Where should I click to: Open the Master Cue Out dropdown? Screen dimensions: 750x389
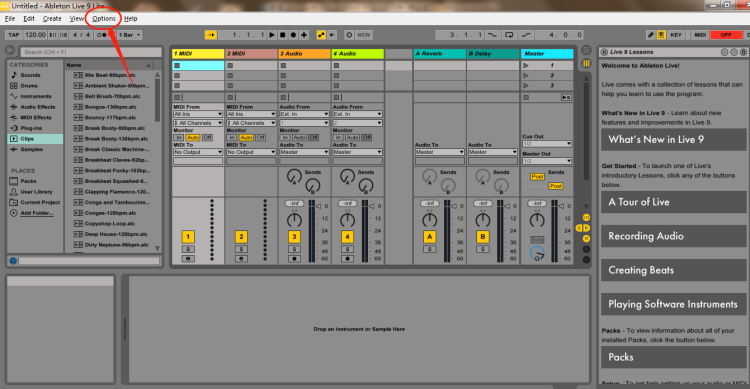tap(547, 144)
